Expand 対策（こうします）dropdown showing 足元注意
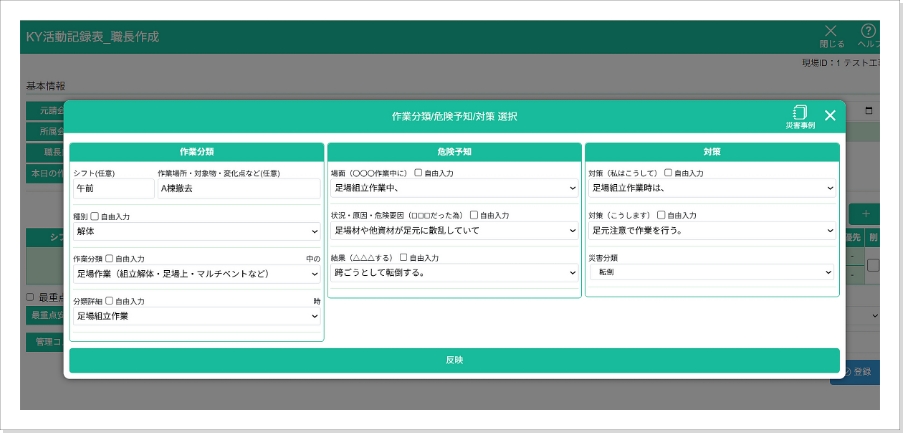The width and height of the screenshot is (903, 433). (712, 230)
